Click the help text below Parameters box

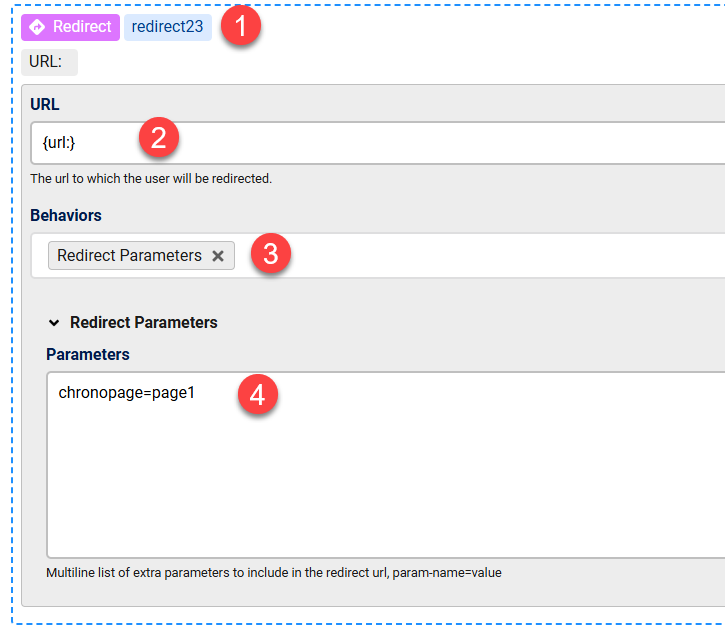(273, 573)
